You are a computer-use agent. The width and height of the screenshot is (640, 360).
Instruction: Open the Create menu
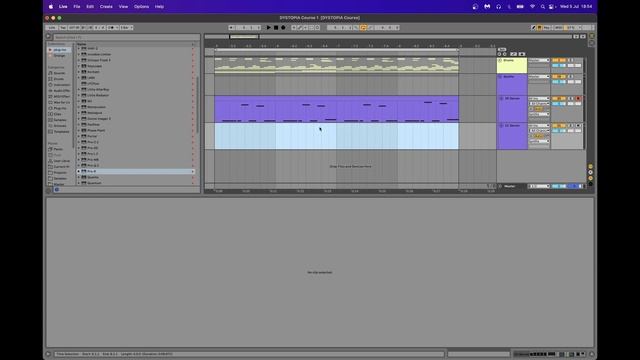(106, 7)
